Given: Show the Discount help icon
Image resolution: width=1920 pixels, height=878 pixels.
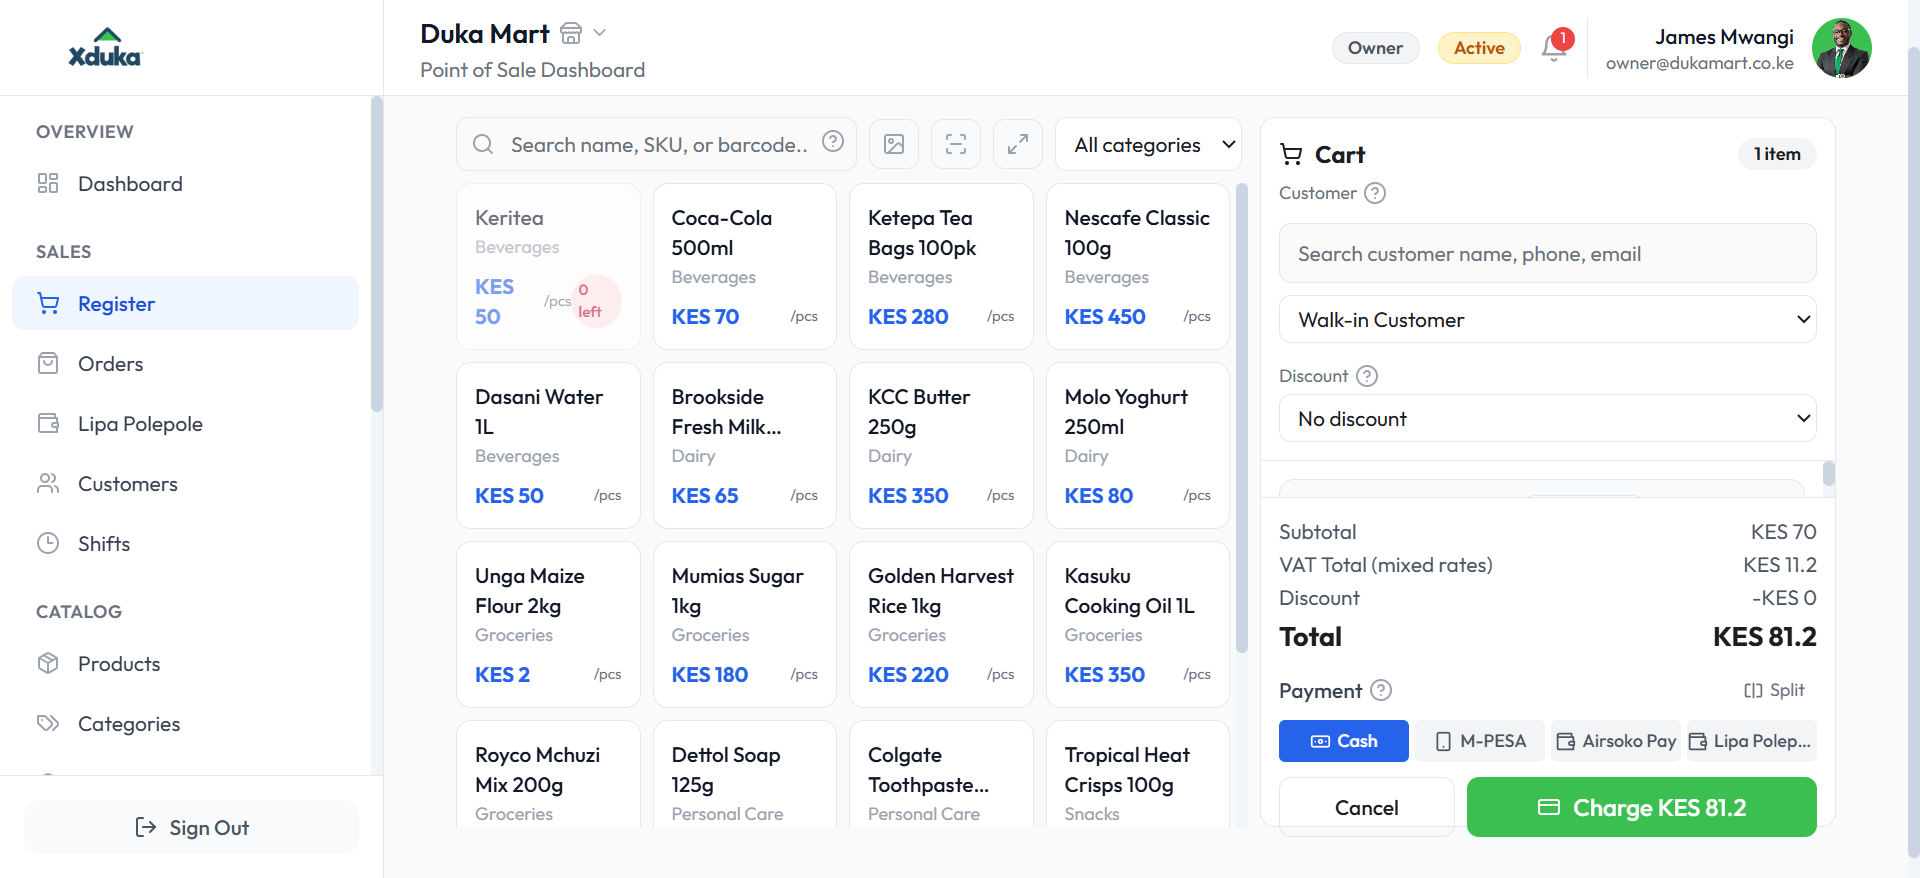Looking at the screenshot, I should 1367,376.
